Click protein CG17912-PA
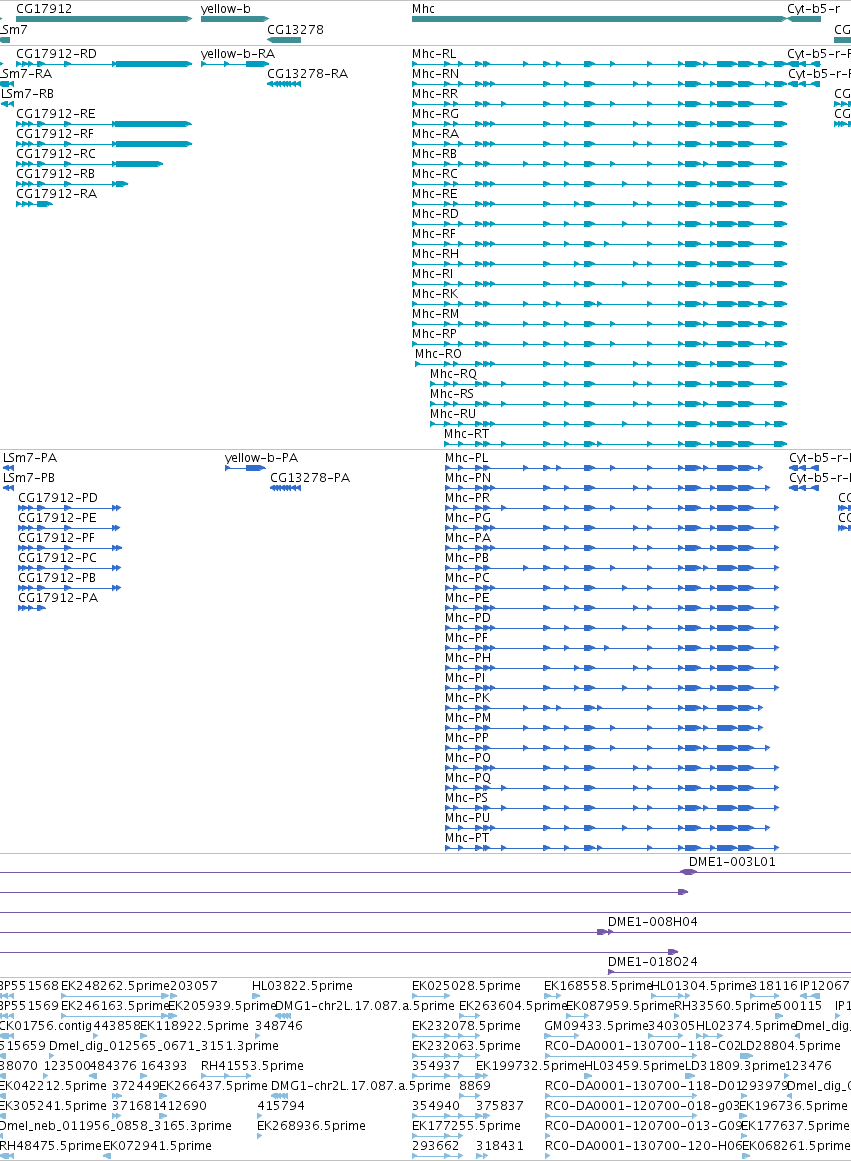Screen dimensions: 851x1161 tap(58, 598)
